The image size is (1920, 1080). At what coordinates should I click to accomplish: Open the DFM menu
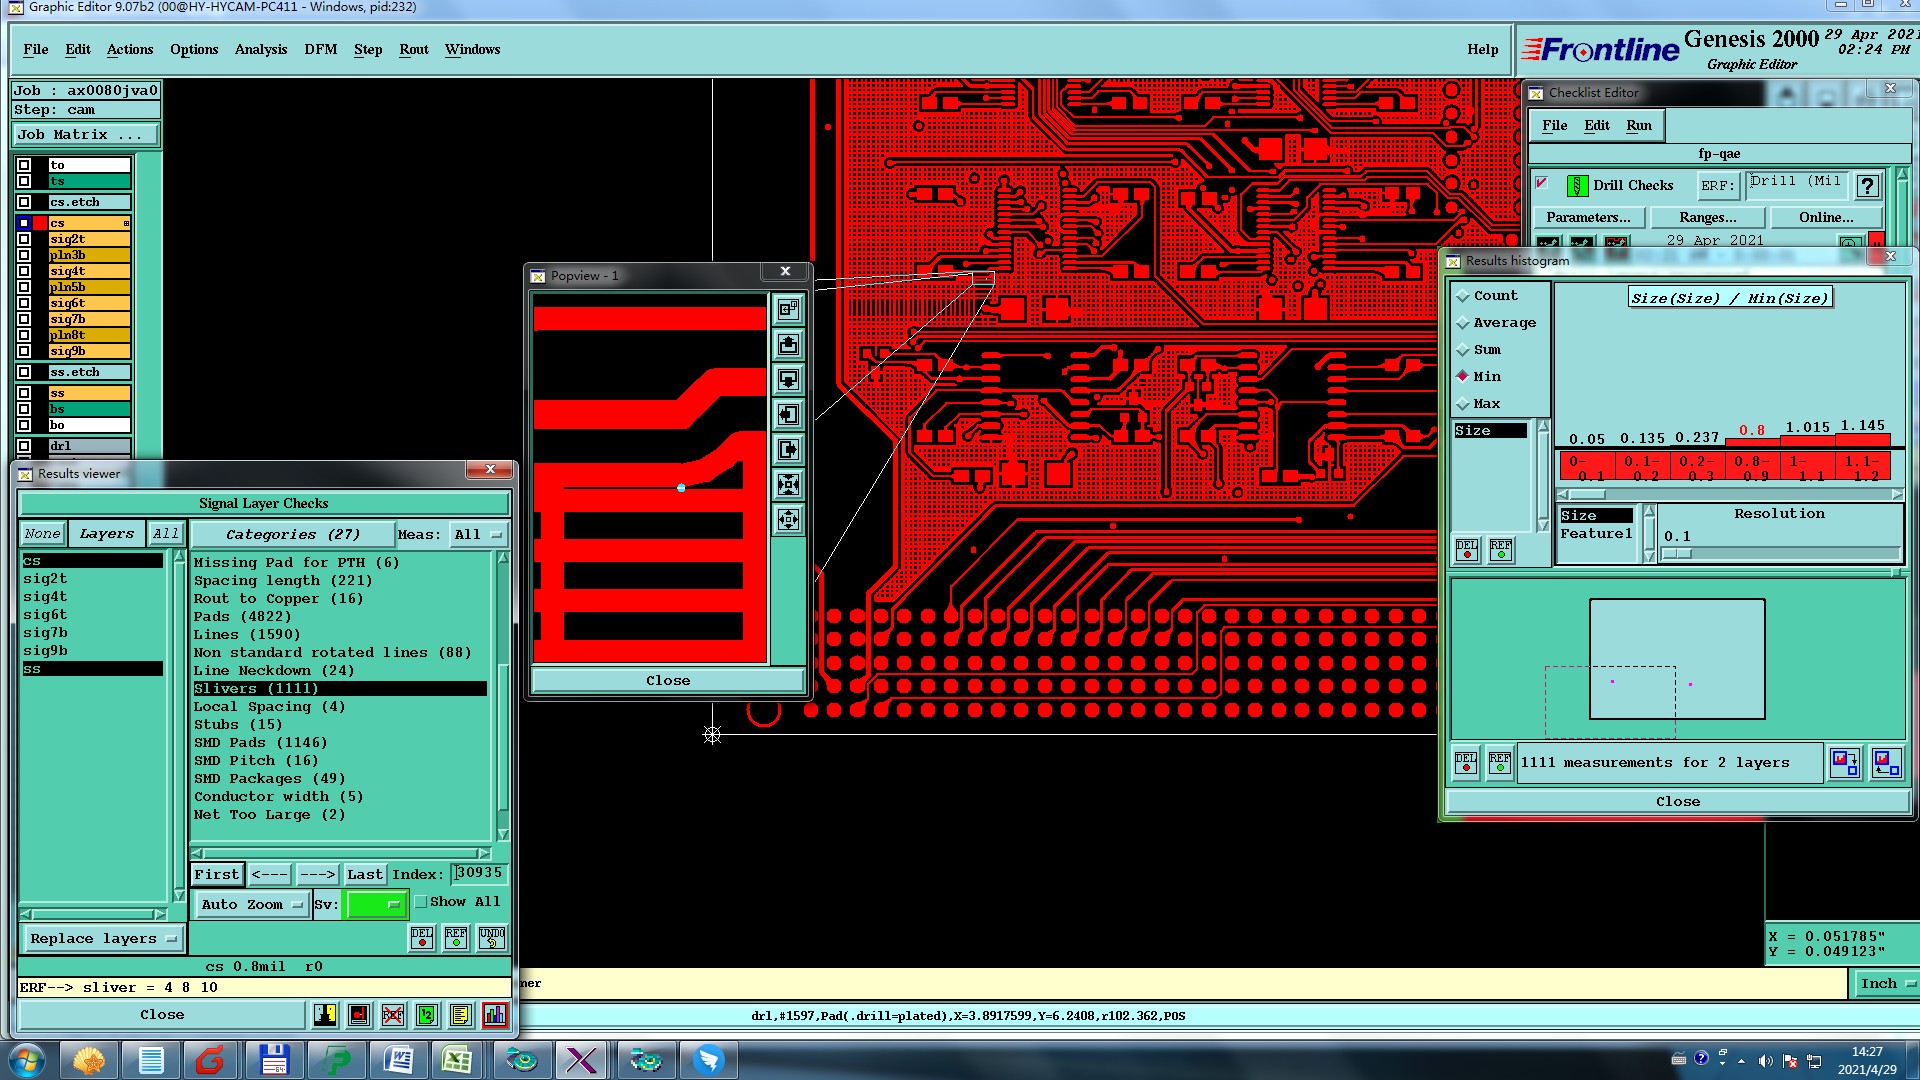(x=320, y=49)
